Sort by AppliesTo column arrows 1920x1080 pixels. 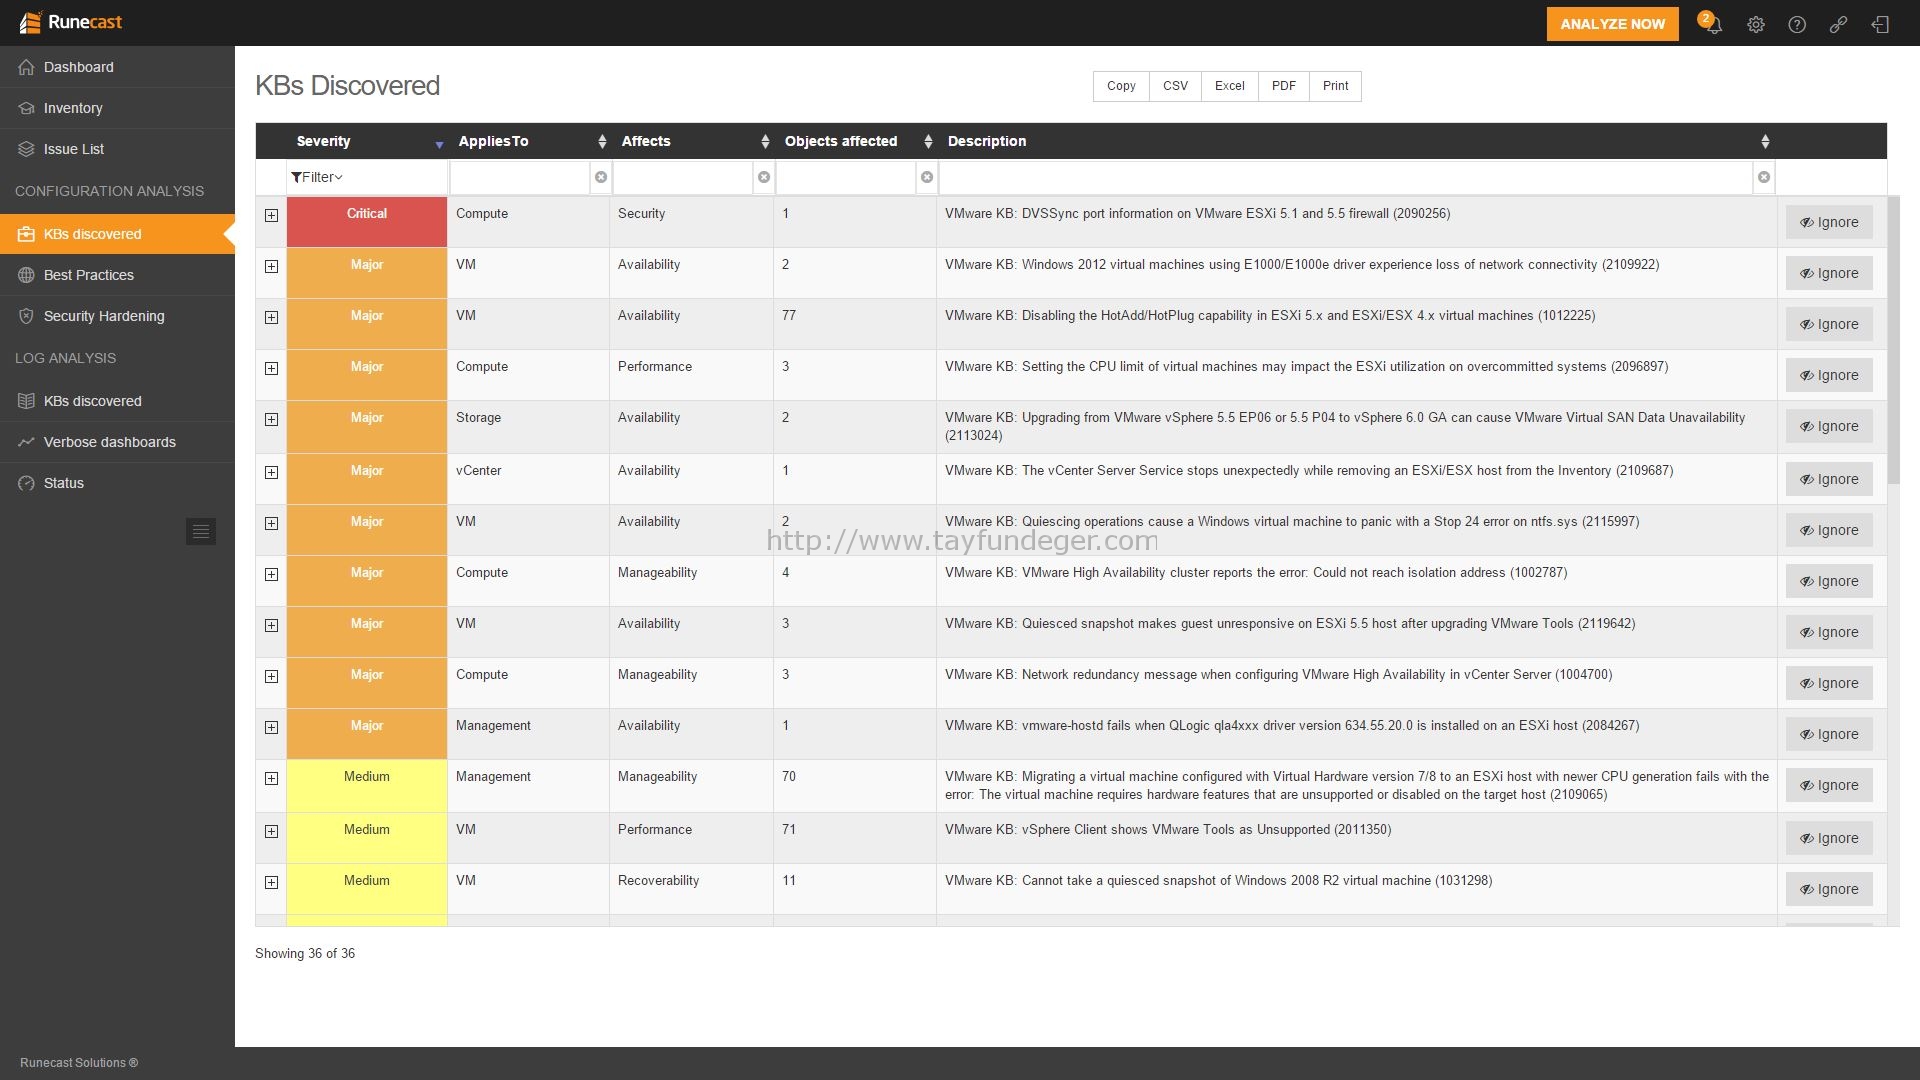[x=602, y=141]
